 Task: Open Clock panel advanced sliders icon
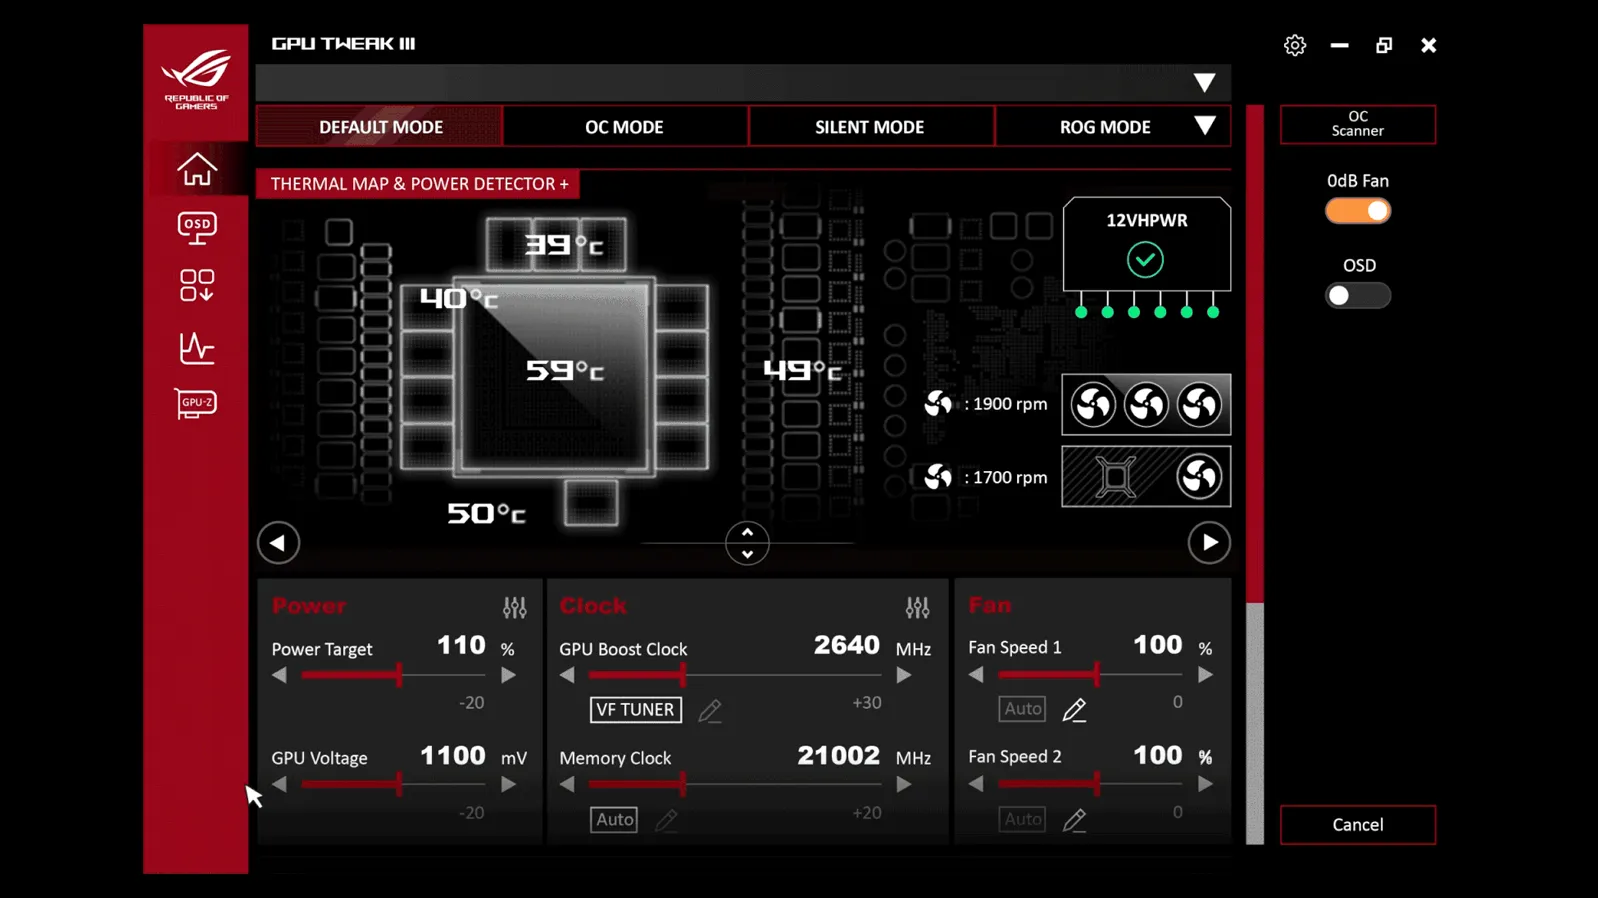pos(917,607)
